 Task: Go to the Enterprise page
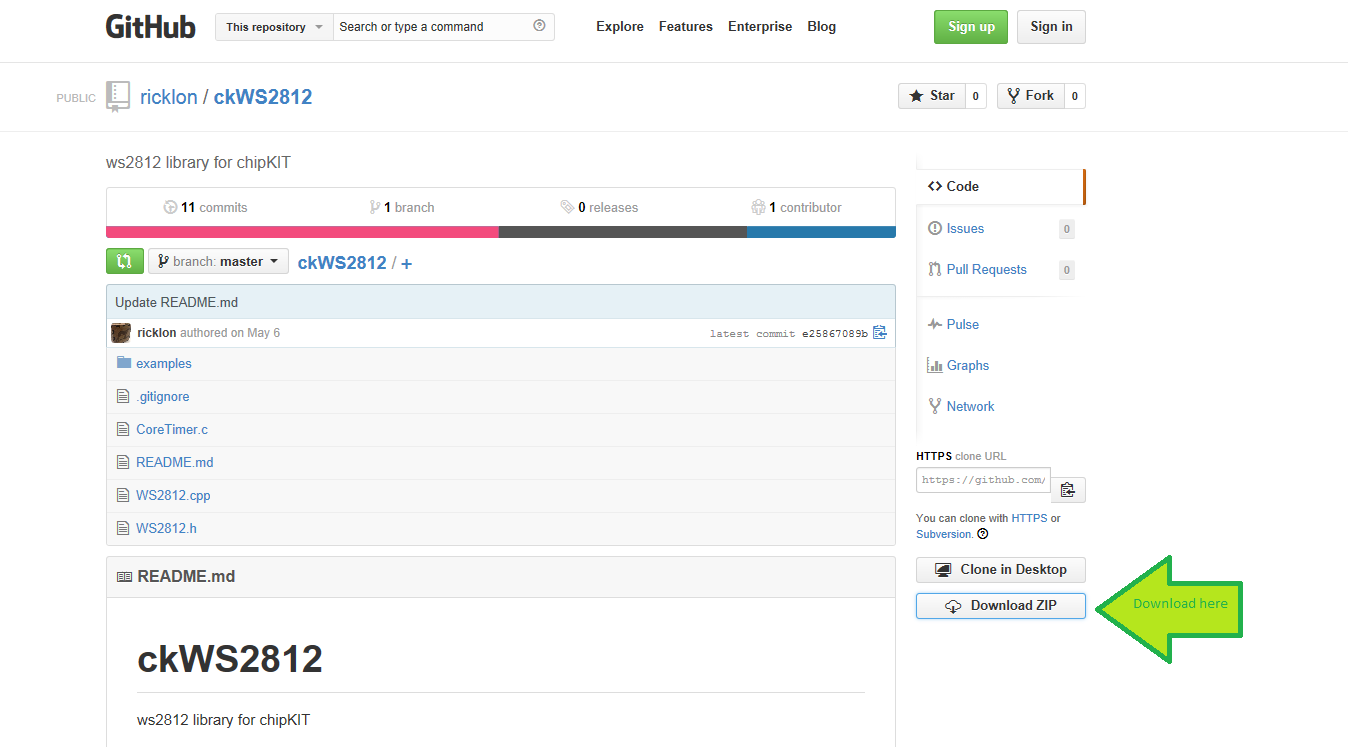(760, 27)
